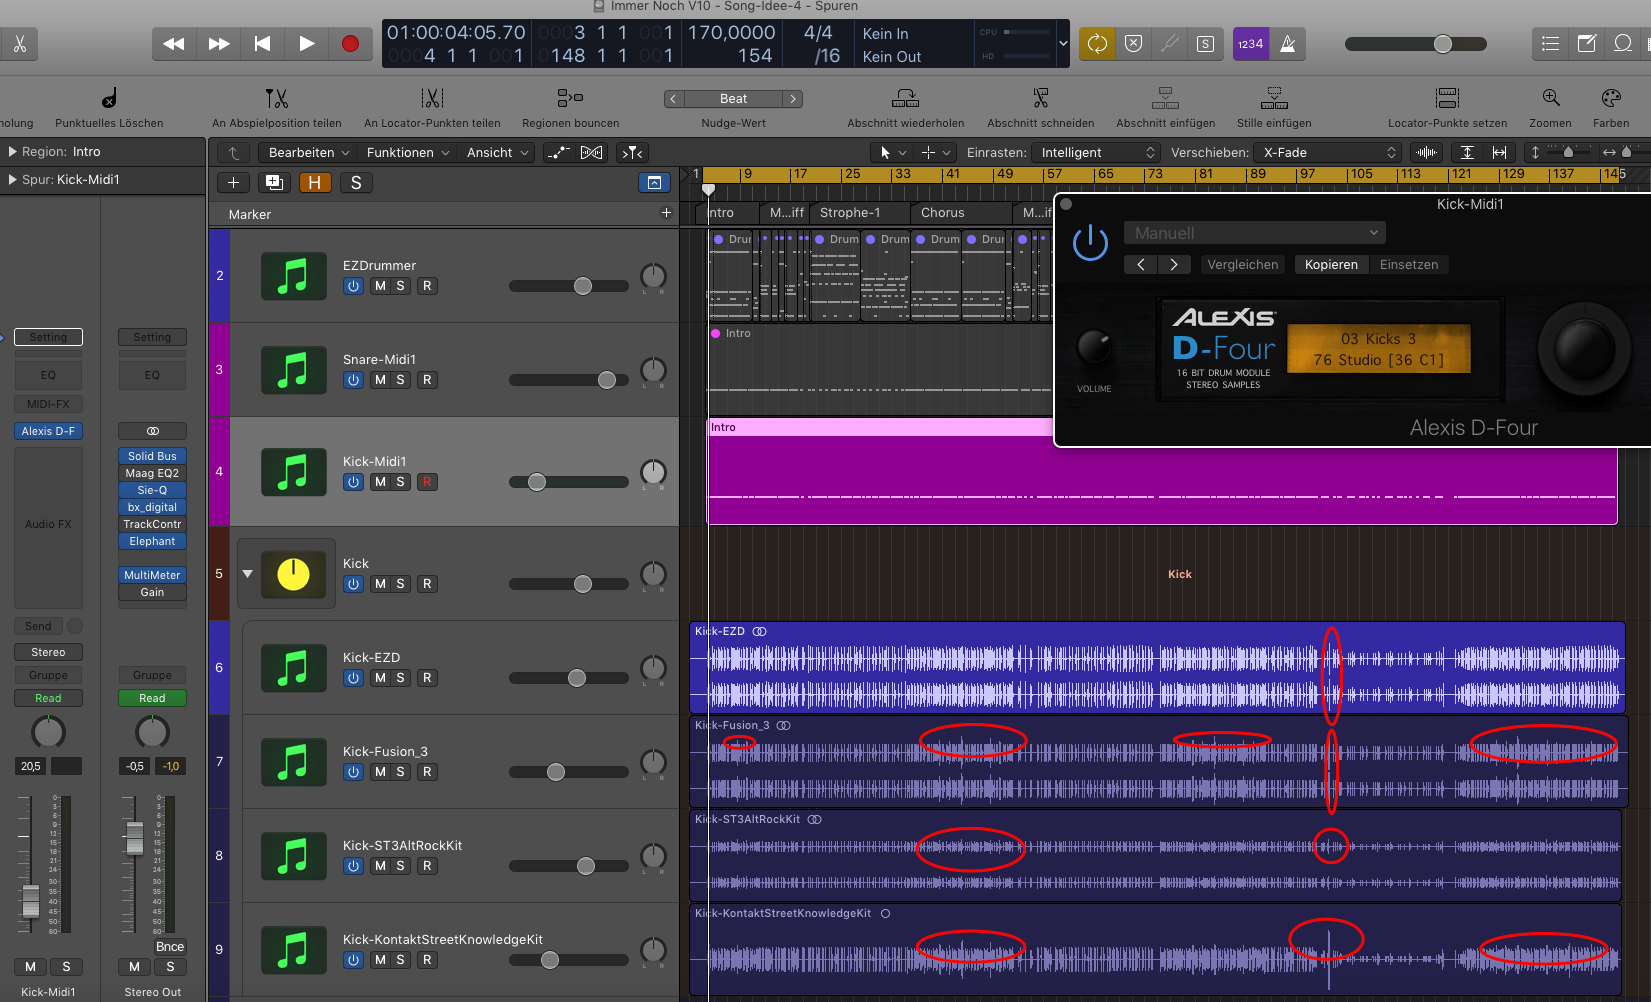Expand the Region: Intro inspector section
Screen dimensions: 1651x1002
[13, 152]
